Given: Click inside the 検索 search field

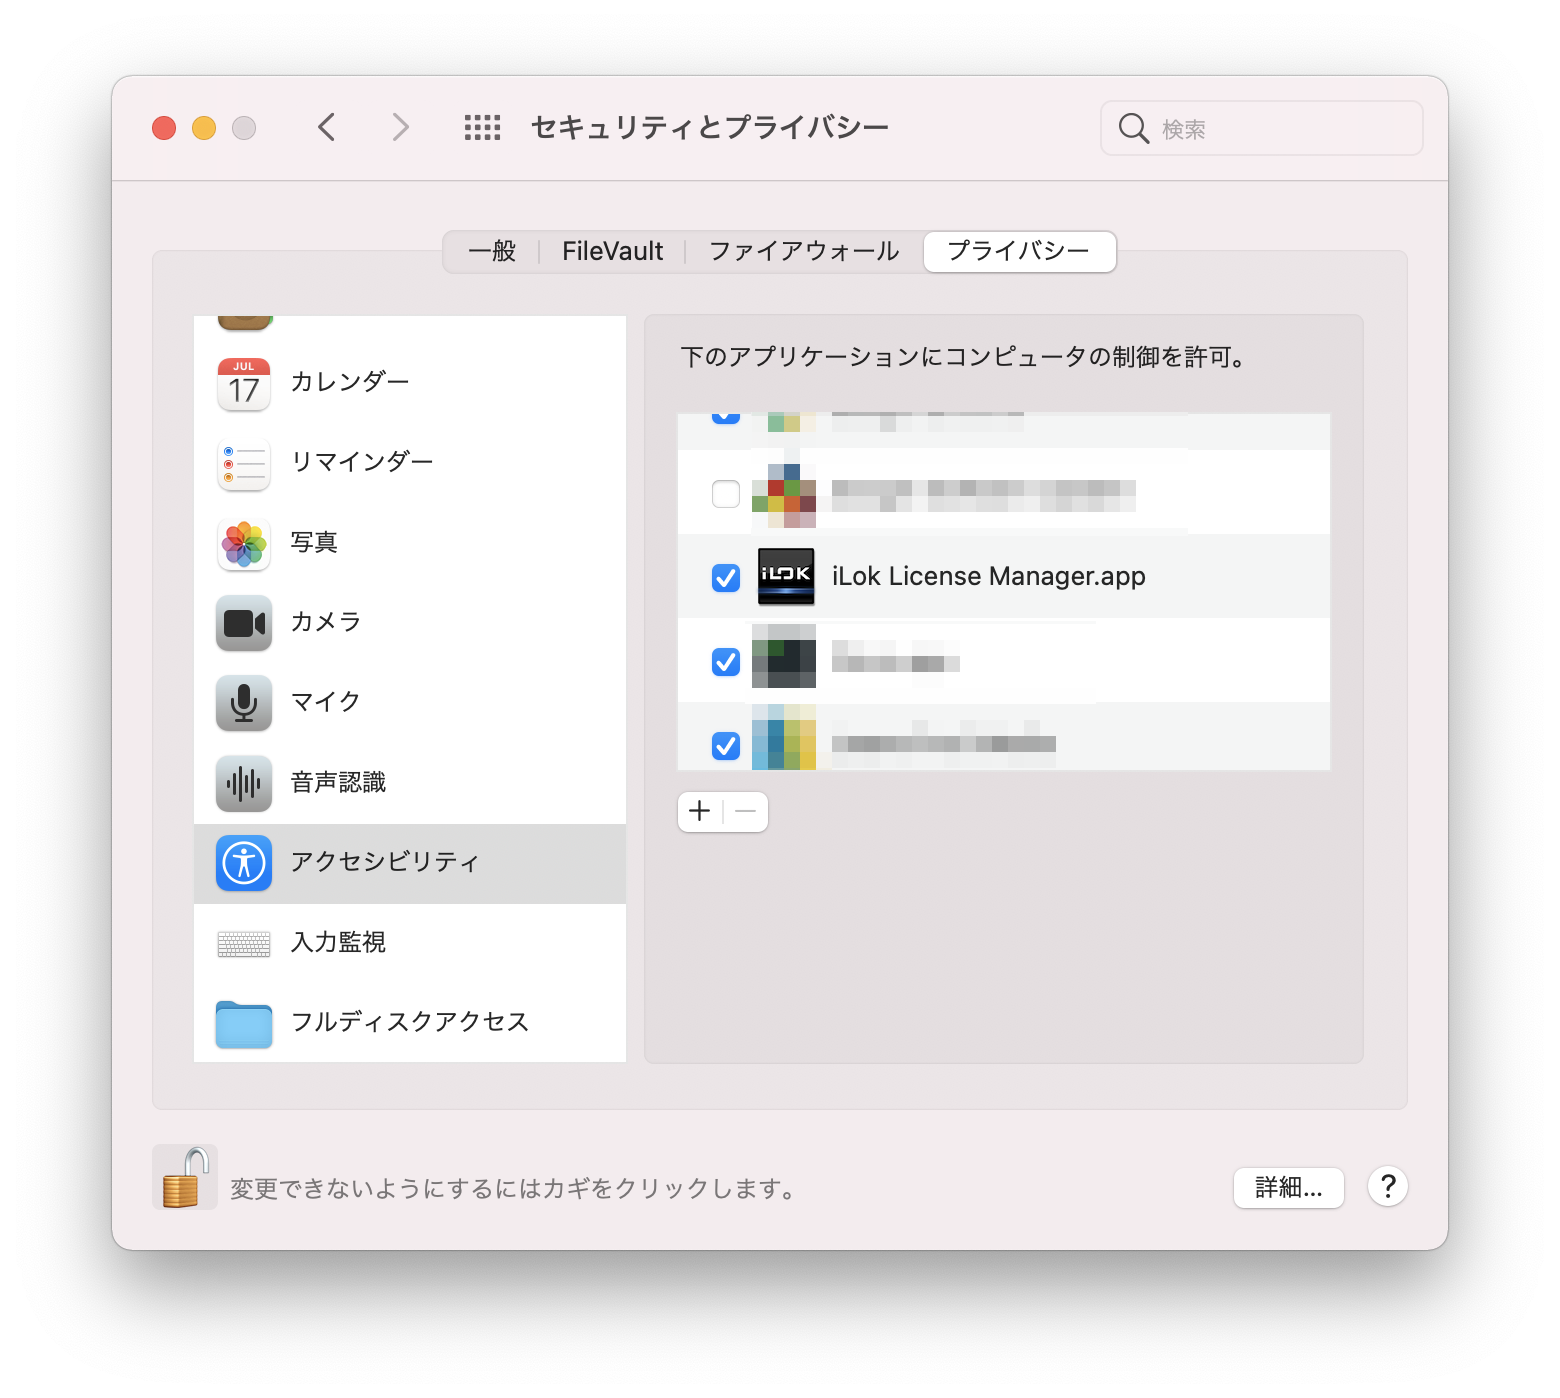Looking at the screenshot, I should (x=1260, y=128).
